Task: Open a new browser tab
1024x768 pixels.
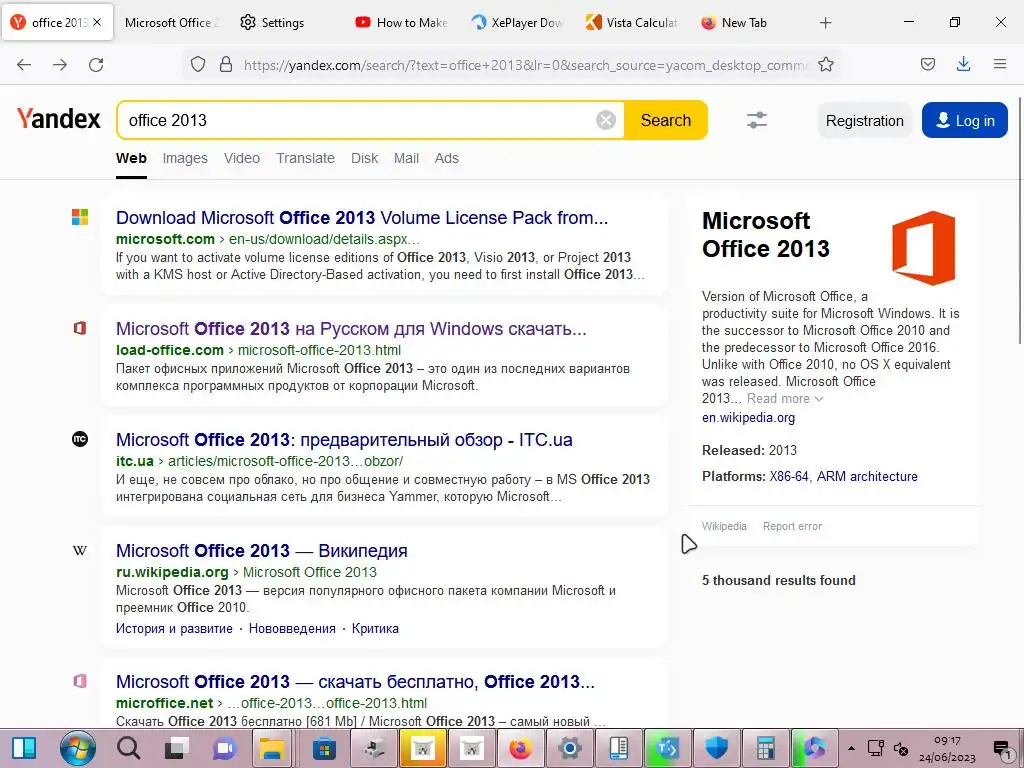Action: coord(825,23)
